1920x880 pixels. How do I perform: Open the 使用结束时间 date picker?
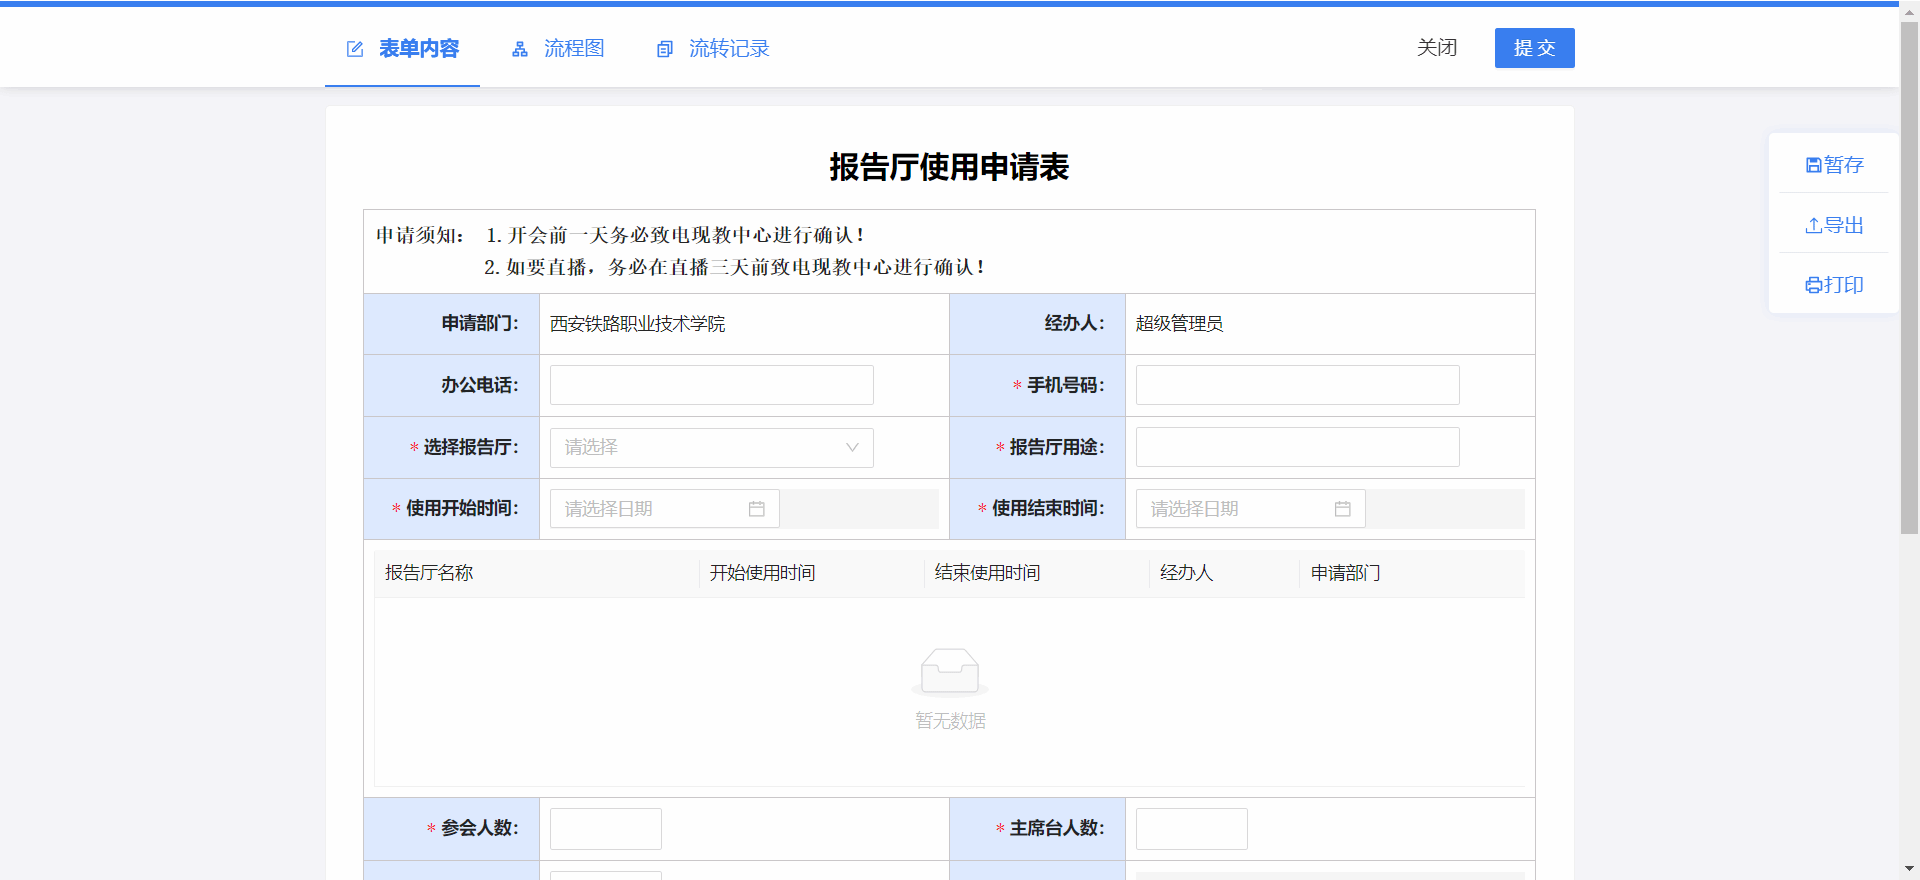click(1236, 509)
